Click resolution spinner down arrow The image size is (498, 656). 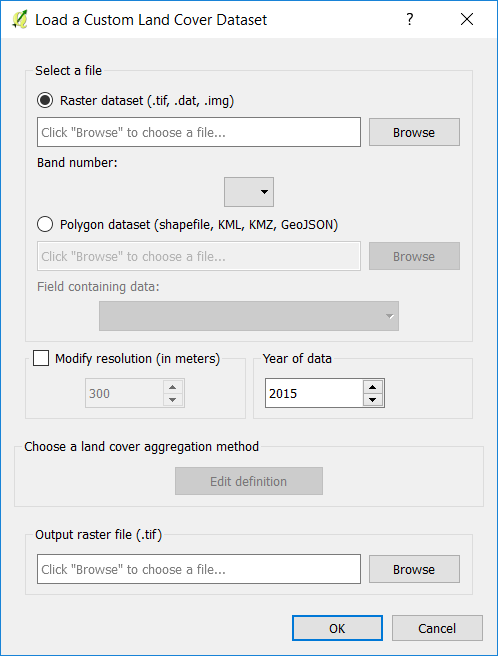[x=172, y=400]
